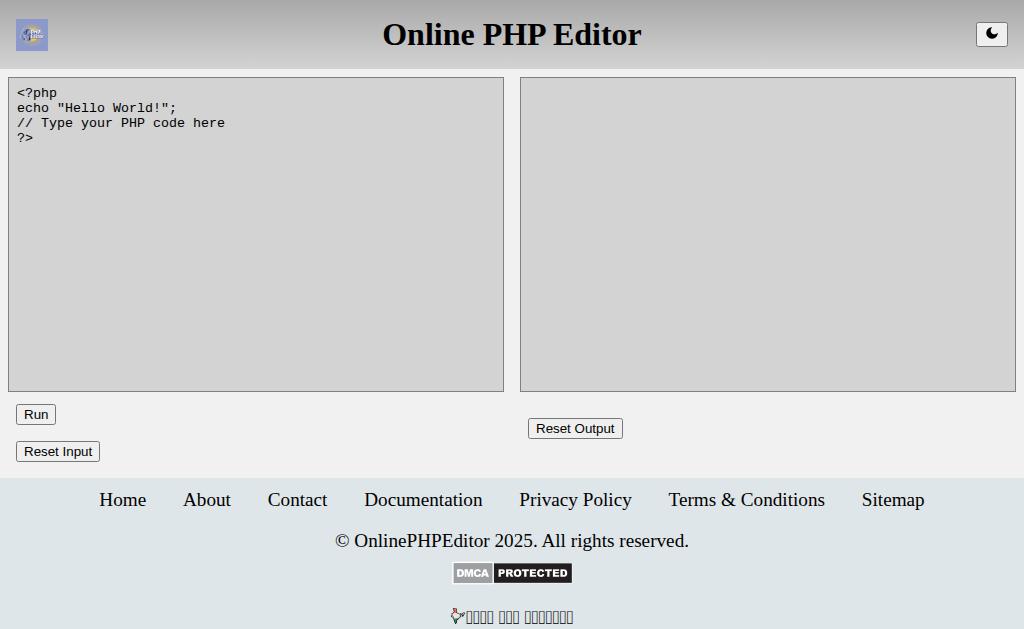
Task: Toggle dark mode with the moon button
Action: coord(991,35)
